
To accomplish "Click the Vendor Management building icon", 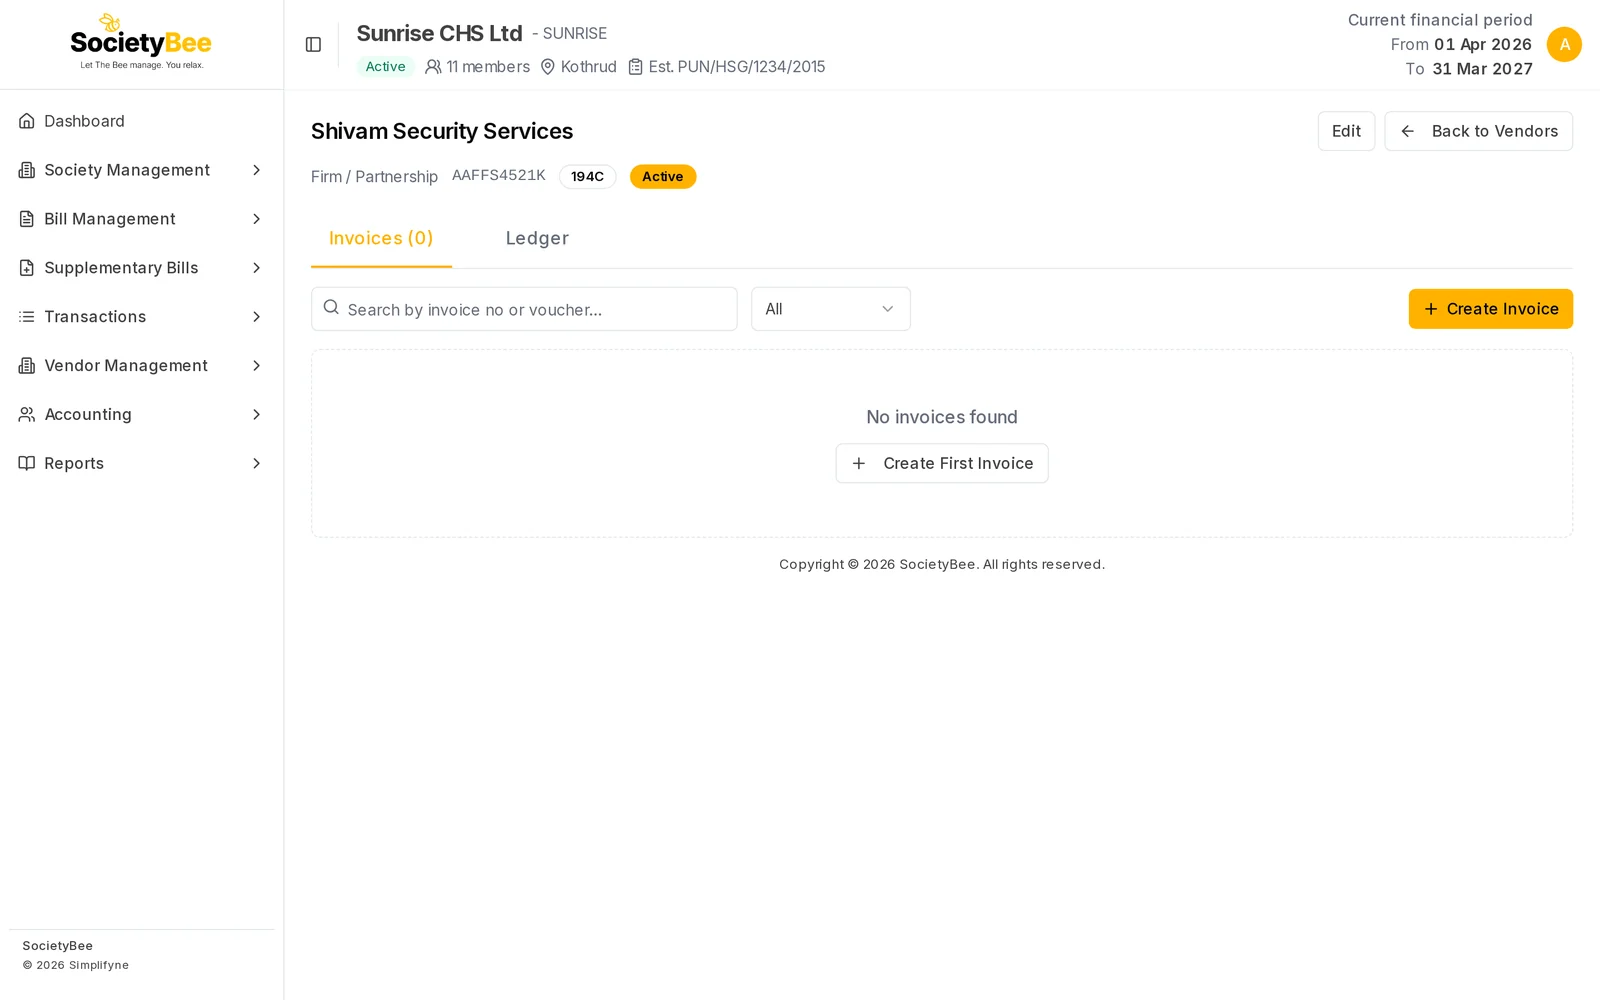I will (x=27, y=366).
